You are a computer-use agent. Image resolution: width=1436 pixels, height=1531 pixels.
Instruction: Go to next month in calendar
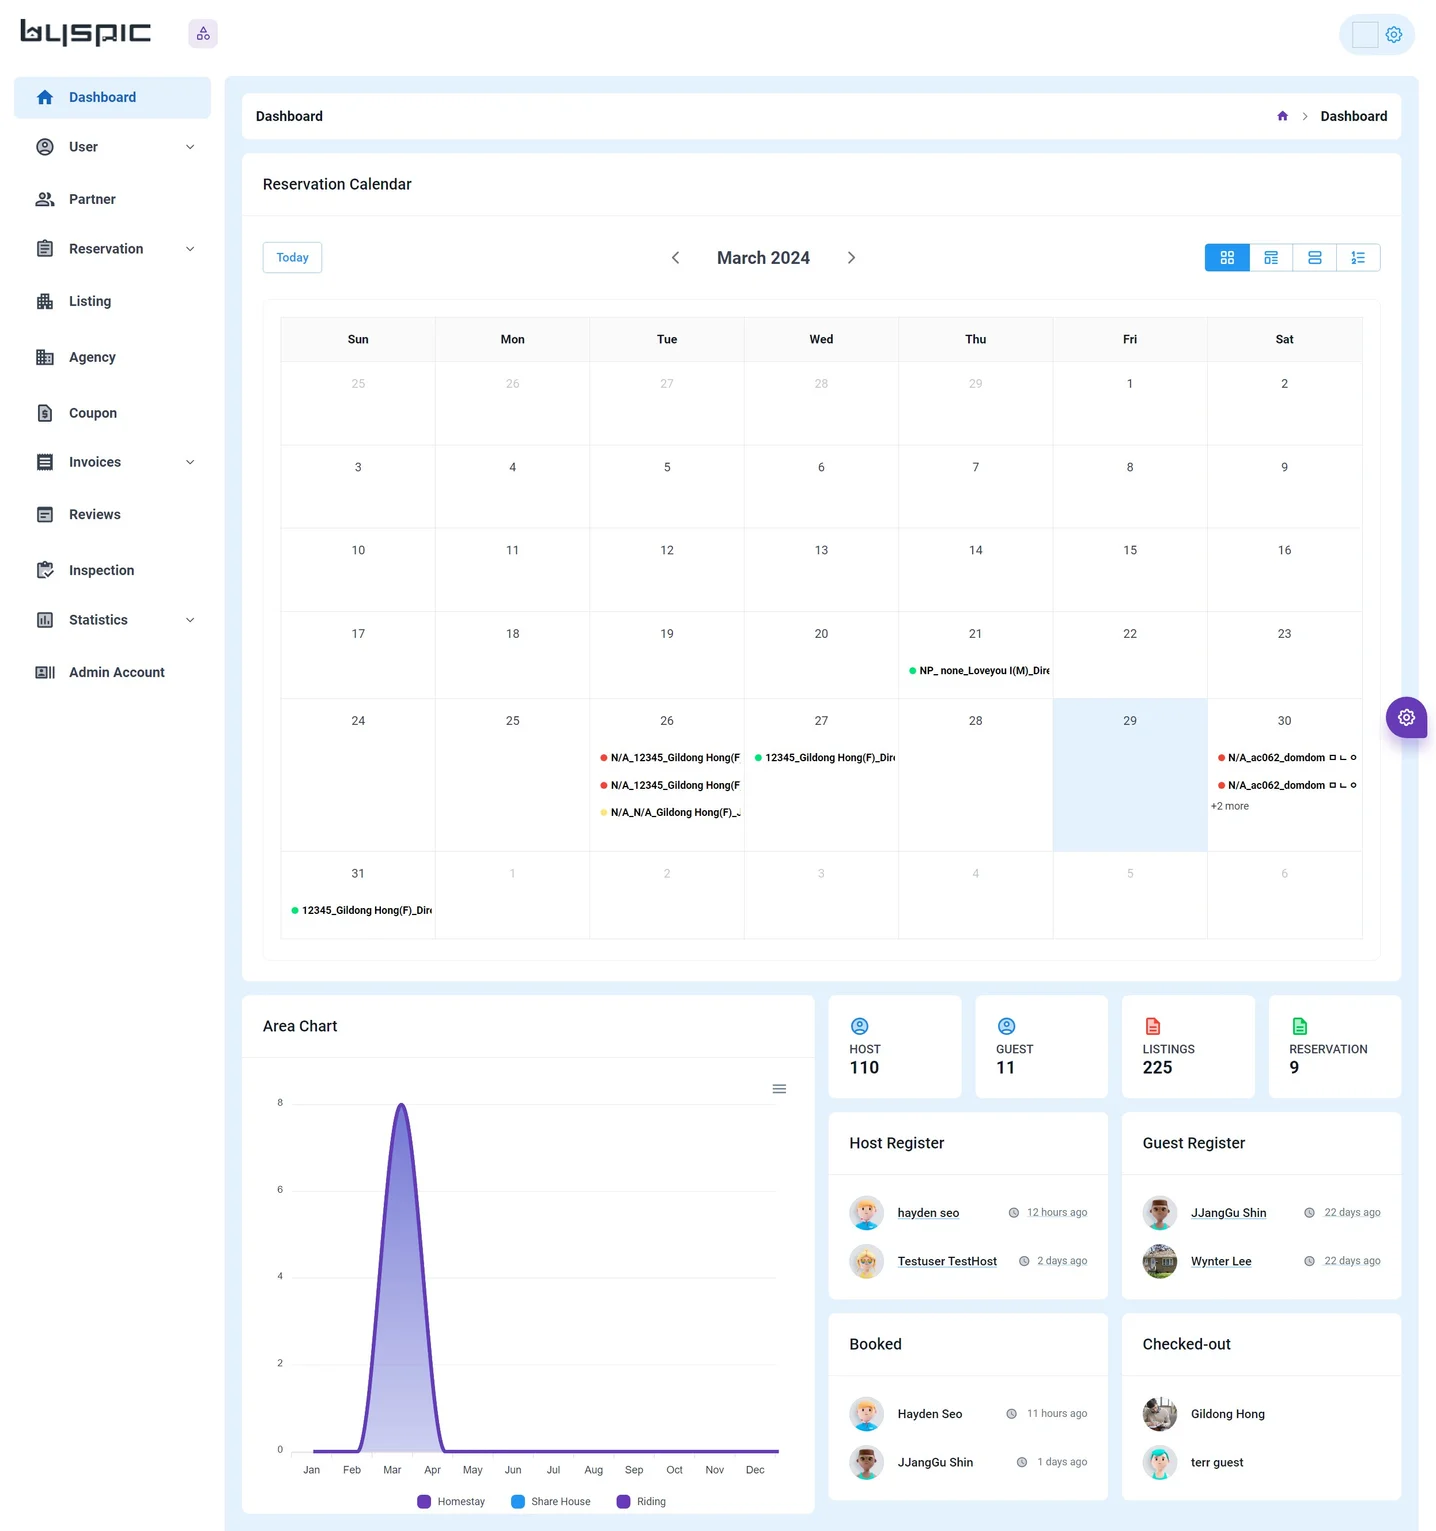[851, 258]
